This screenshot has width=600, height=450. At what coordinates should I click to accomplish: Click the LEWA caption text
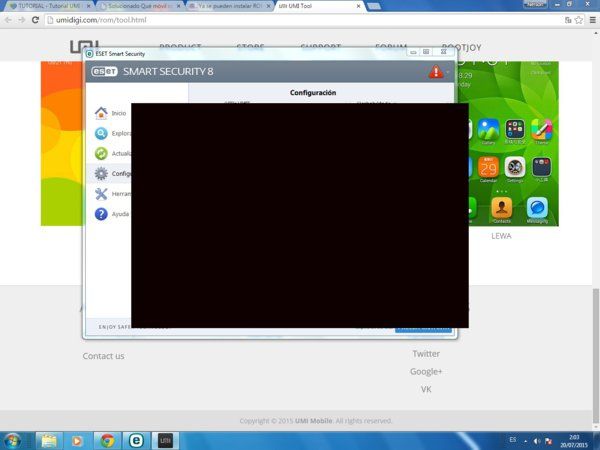click(x=501, y=236)
